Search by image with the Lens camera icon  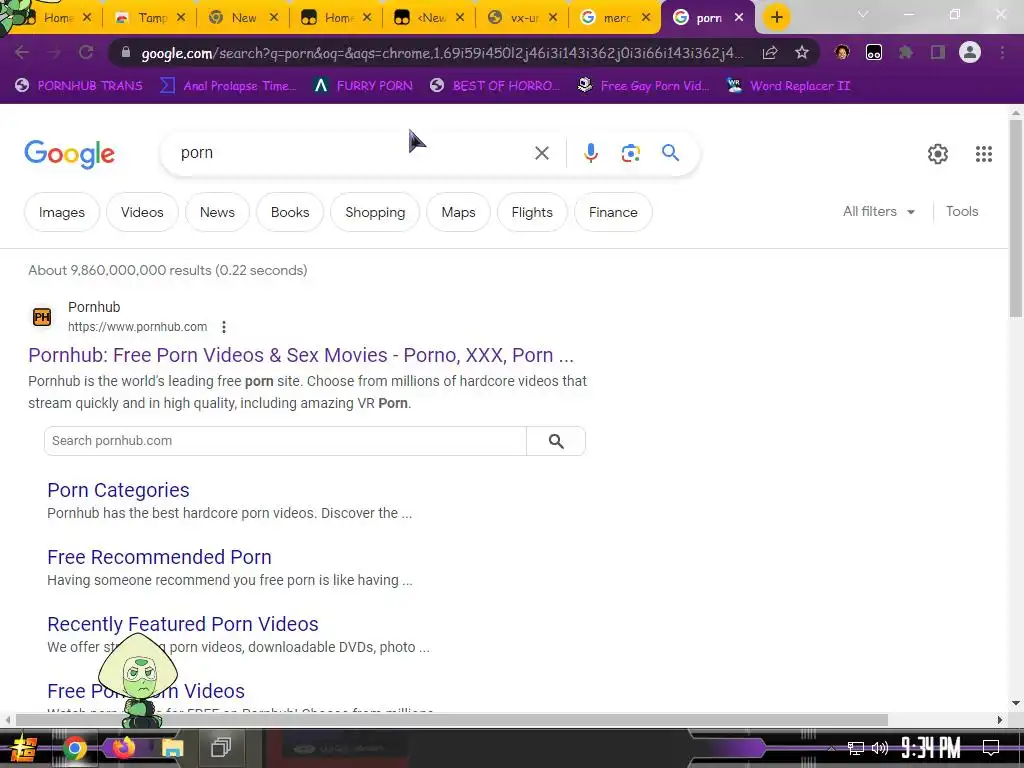tap(631, 153)
